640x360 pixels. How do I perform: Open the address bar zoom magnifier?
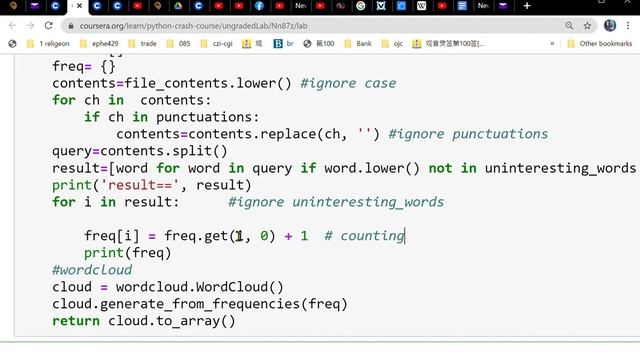tap(569, 26)
